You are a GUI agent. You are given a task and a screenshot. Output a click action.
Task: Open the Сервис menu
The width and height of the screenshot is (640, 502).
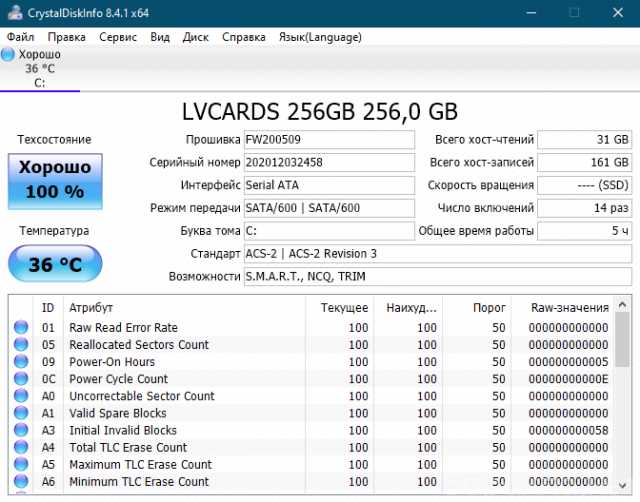click(118, 37)
